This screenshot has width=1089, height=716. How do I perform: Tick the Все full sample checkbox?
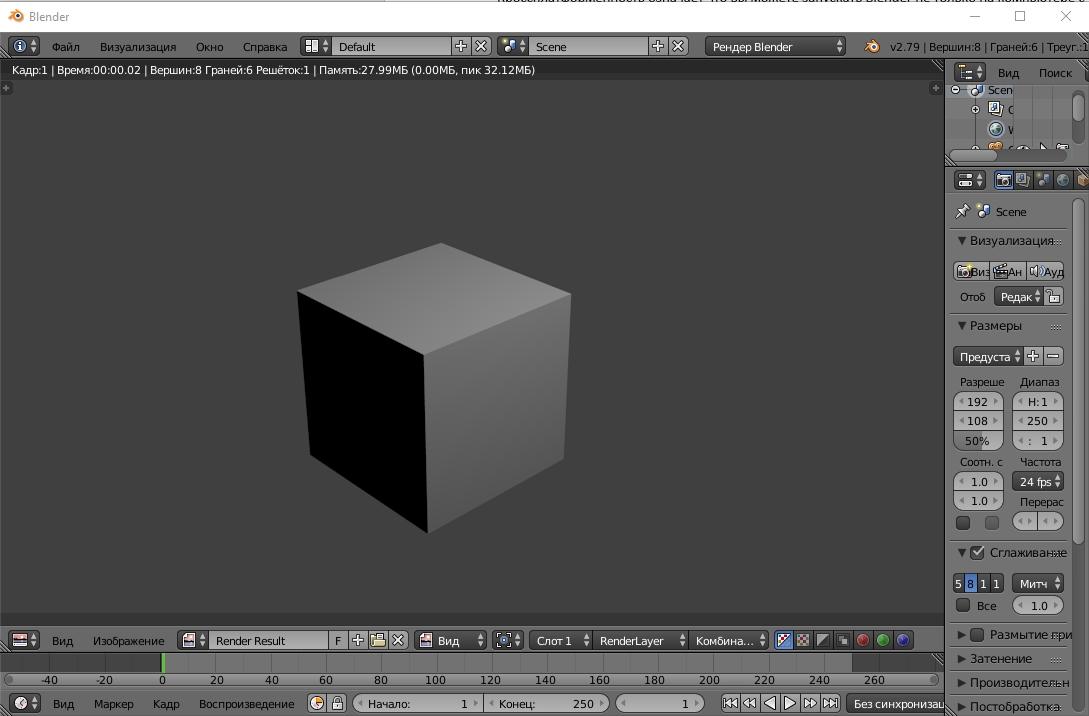[x=963, y=605]
